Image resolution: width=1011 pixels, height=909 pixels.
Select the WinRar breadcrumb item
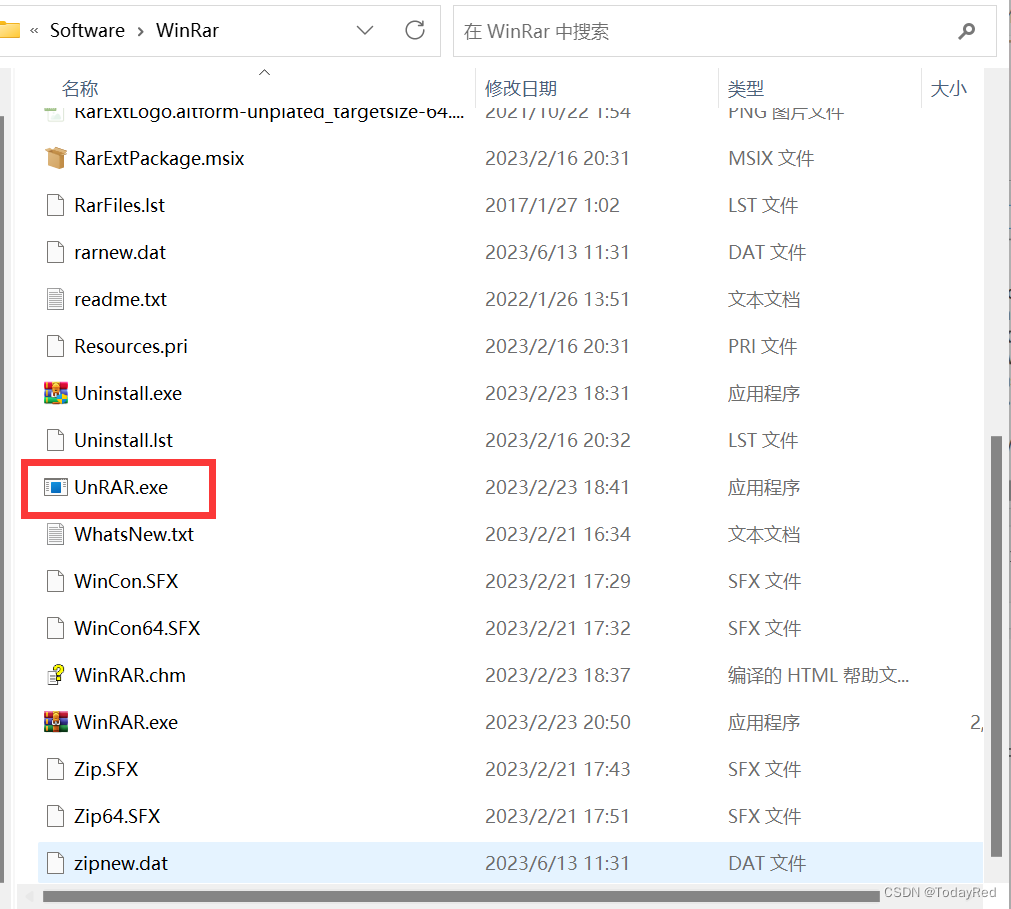click(185, 30)
